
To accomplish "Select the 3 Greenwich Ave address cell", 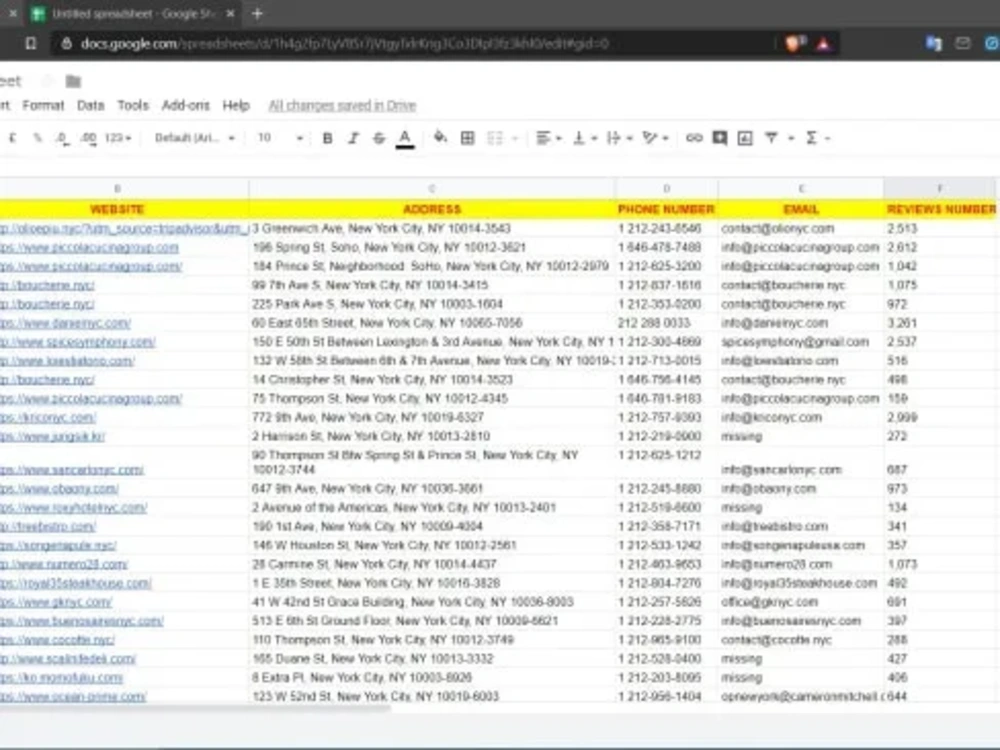I will pyautogui.click(x=432, y=228).
